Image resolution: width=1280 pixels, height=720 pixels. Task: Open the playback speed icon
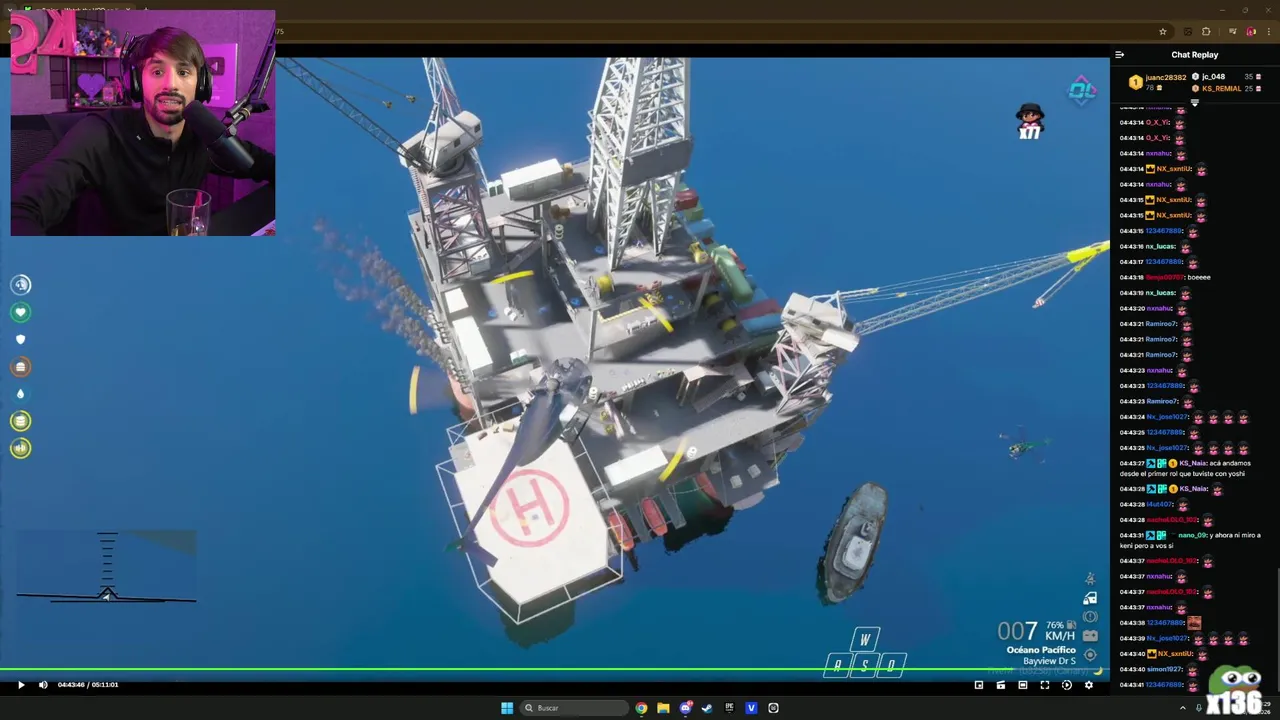point(1067,685)
